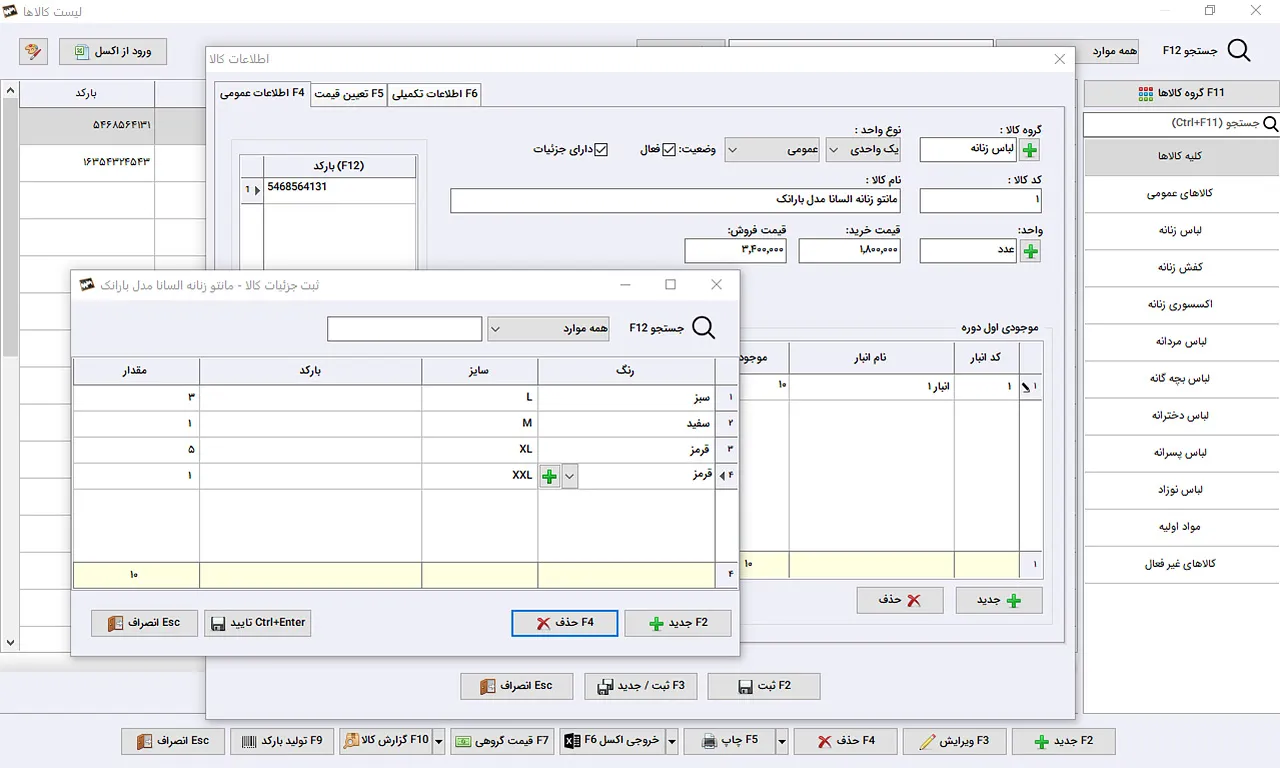Click the نام کالا product name field
This screenshot has height=768, width=1280.
click(x=677, y=200)
